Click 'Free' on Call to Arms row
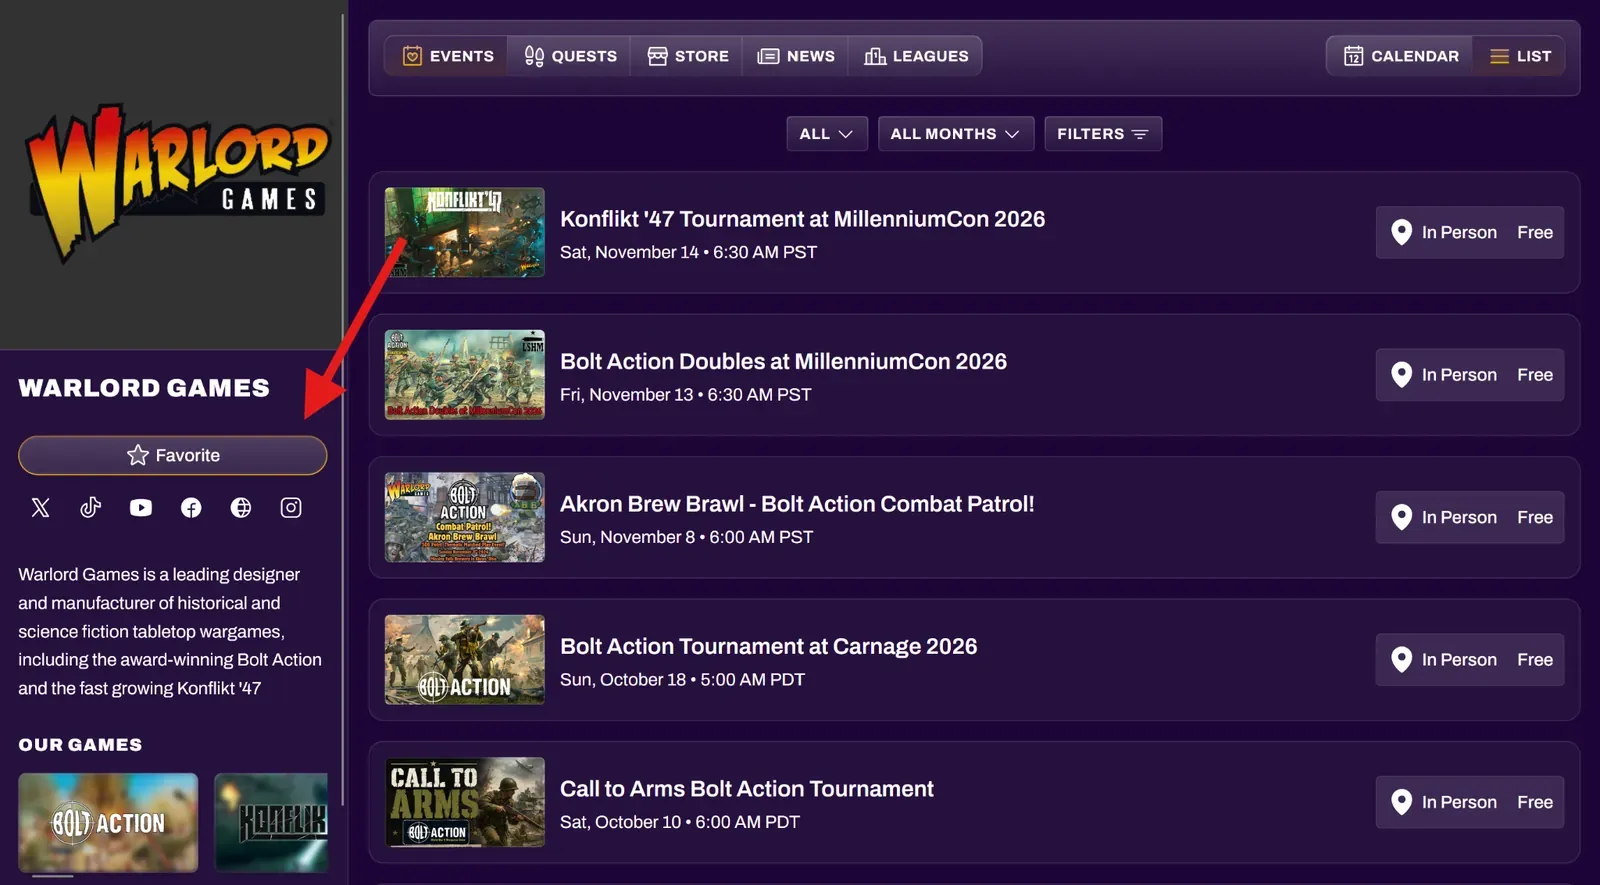 1535,802
